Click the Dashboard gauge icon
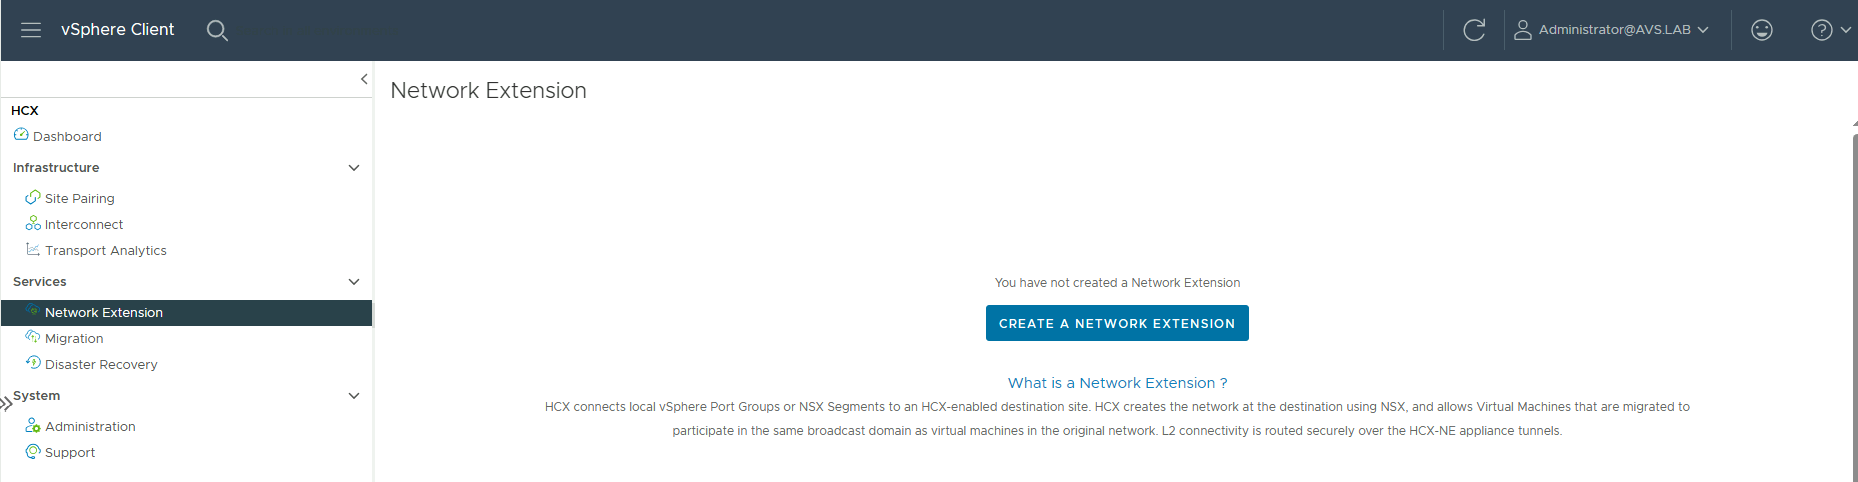This screenshot has width=1858, height=482. pyautogui.click(x=21, y=134)
